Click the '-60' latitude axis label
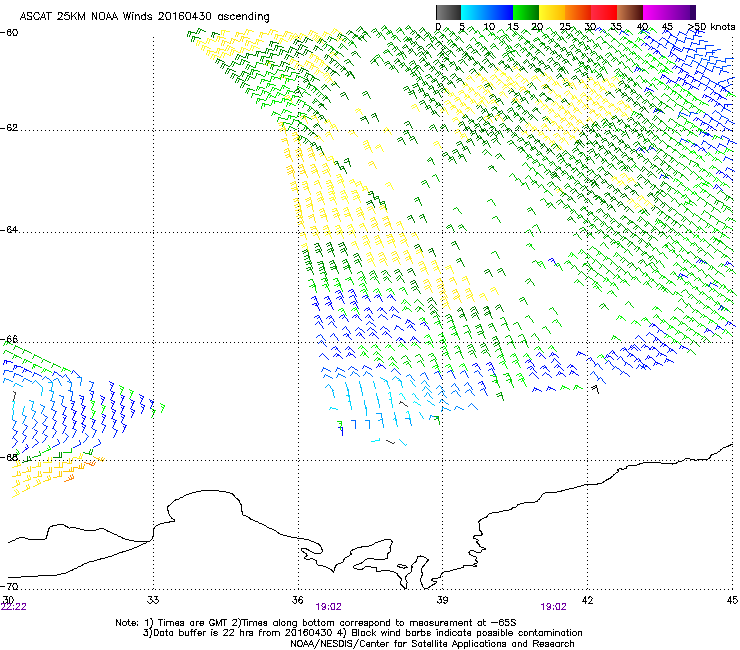Screen dimensions: 740x650 (x=9, y=33)
